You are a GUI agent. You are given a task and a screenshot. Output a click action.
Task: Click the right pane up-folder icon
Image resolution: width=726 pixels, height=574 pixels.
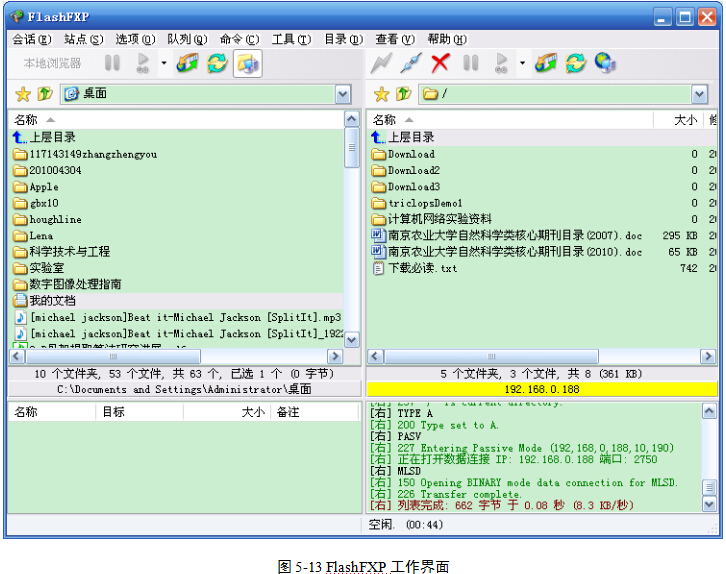coord(403,94)
